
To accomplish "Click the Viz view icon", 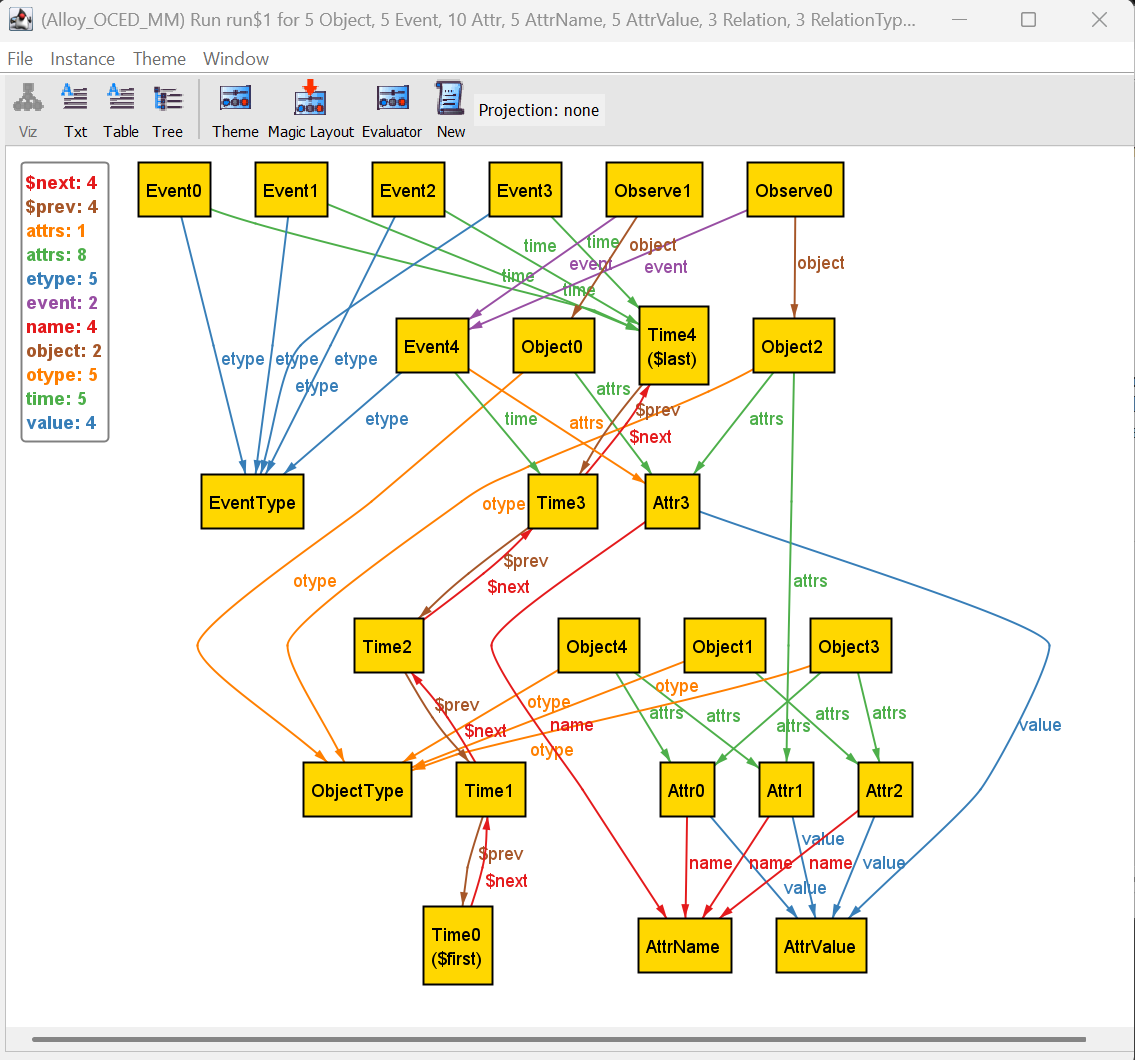I will 28,110.
